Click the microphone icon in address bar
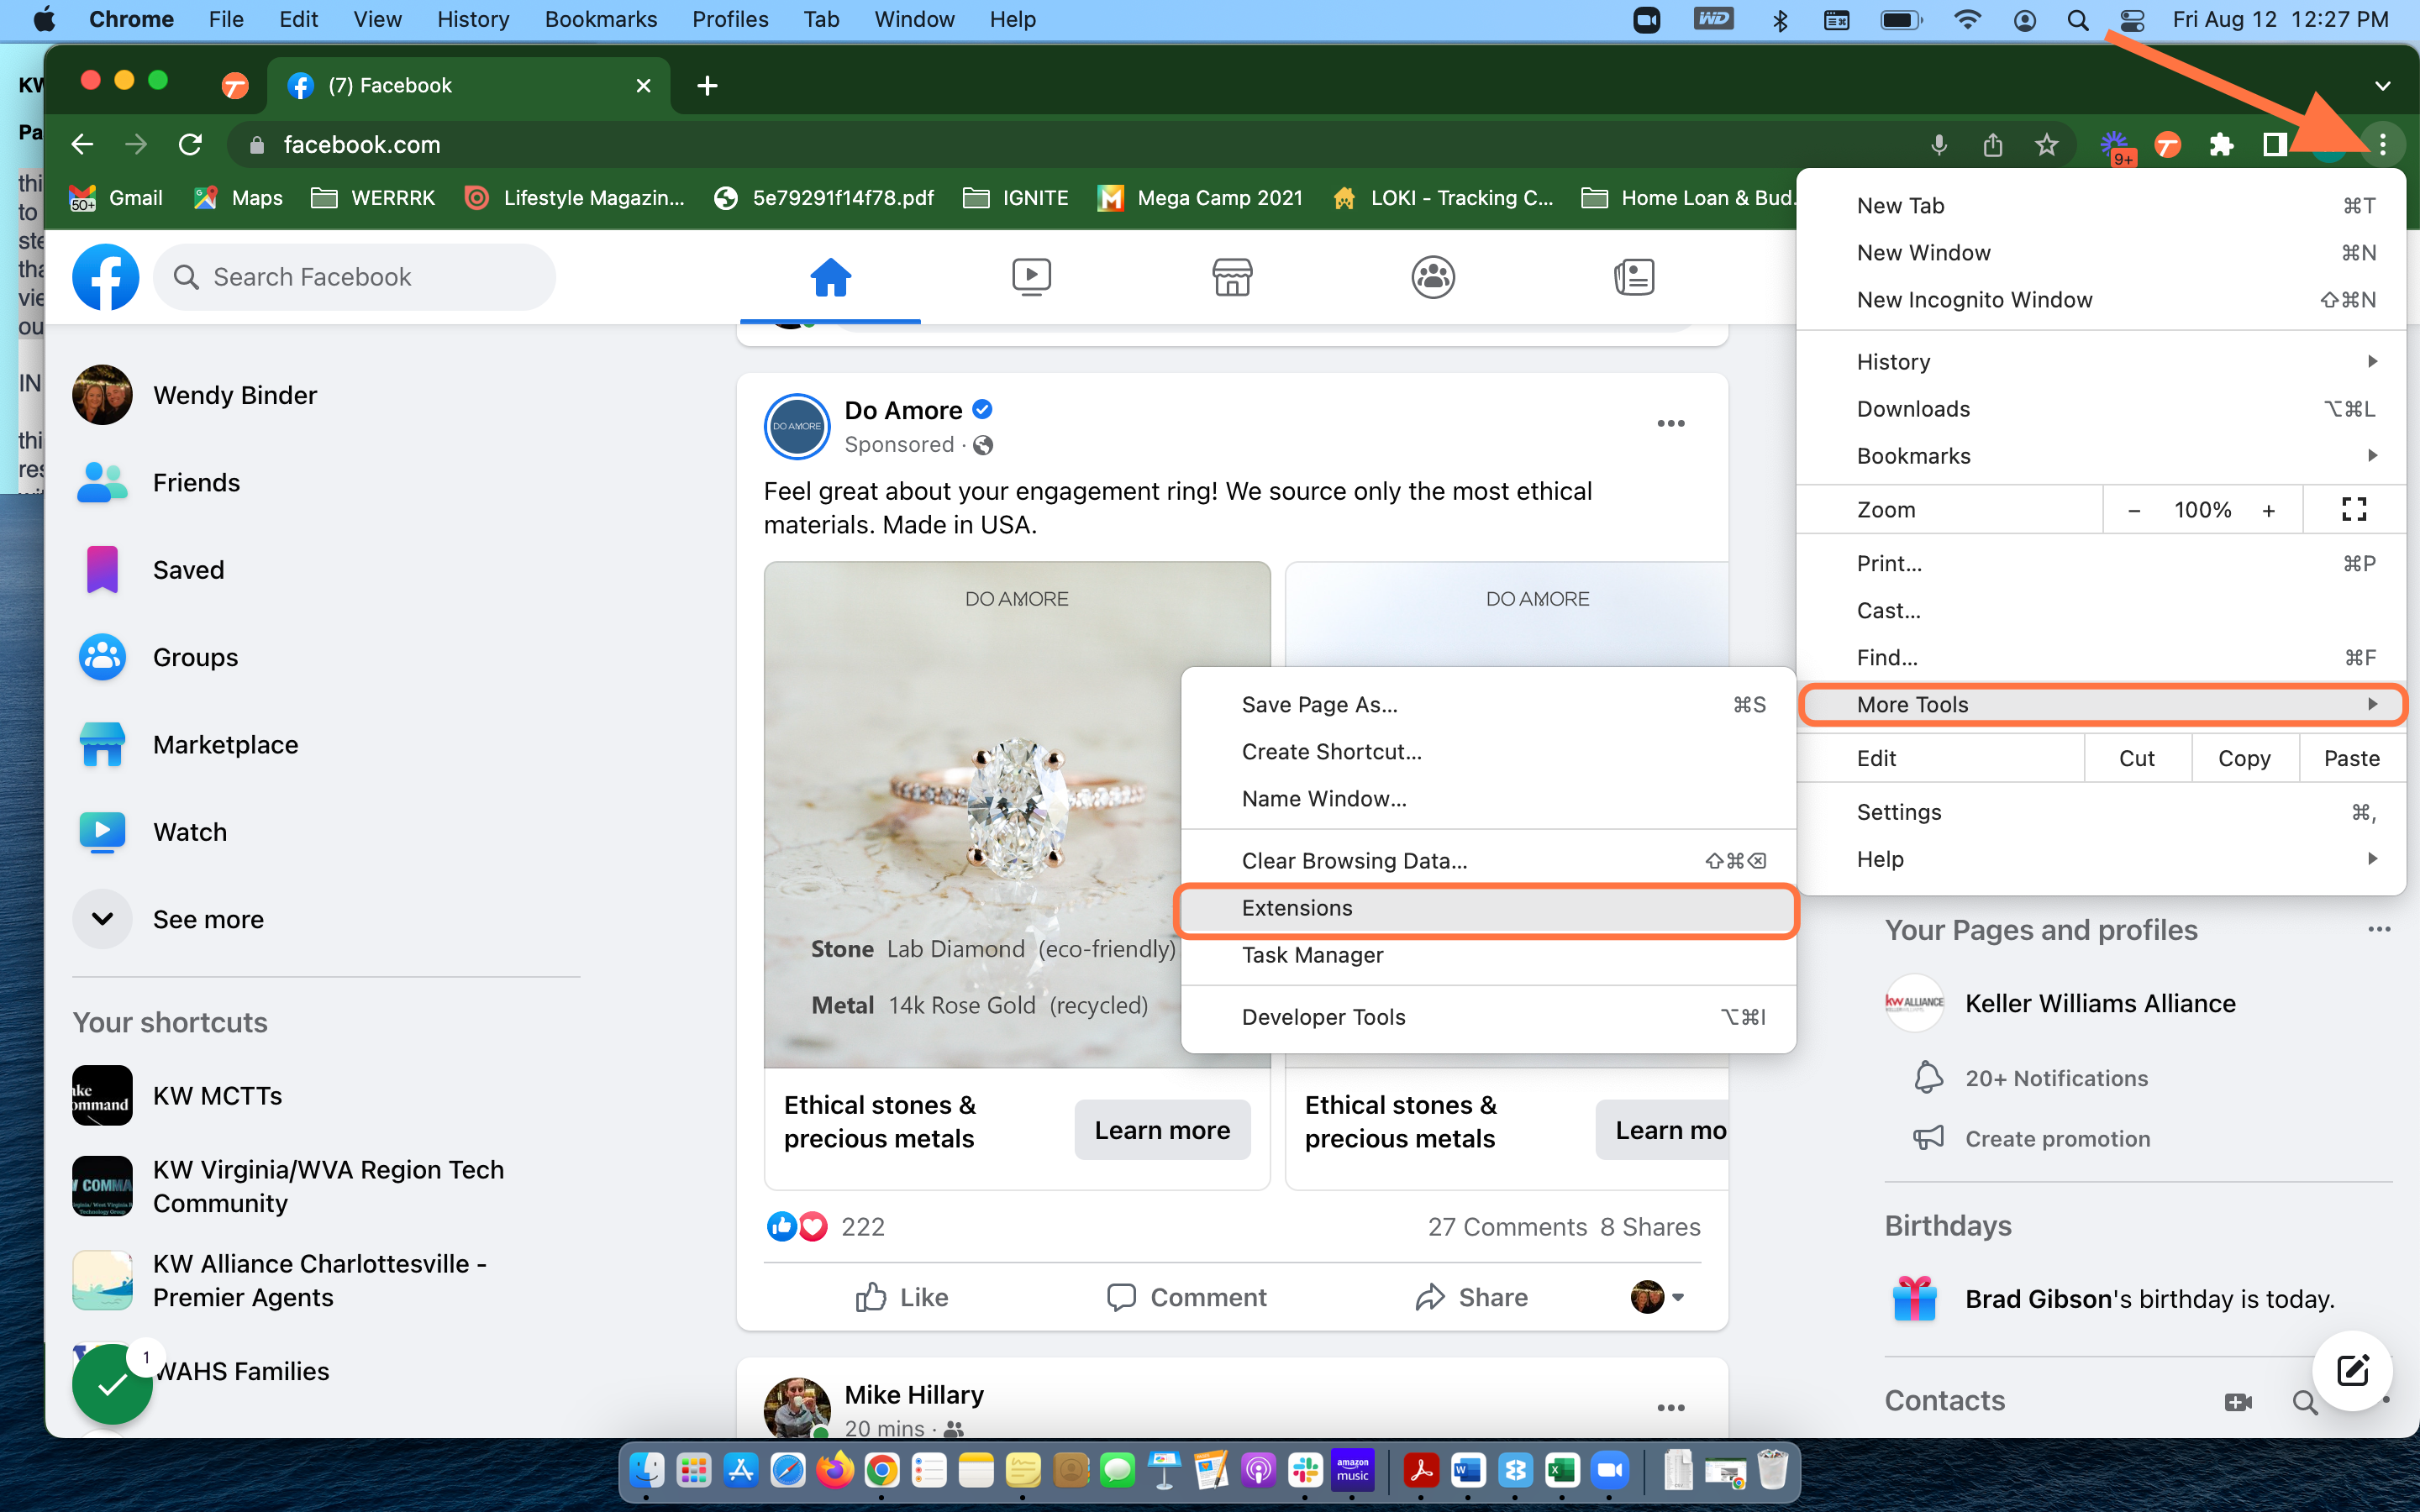 1939,145
